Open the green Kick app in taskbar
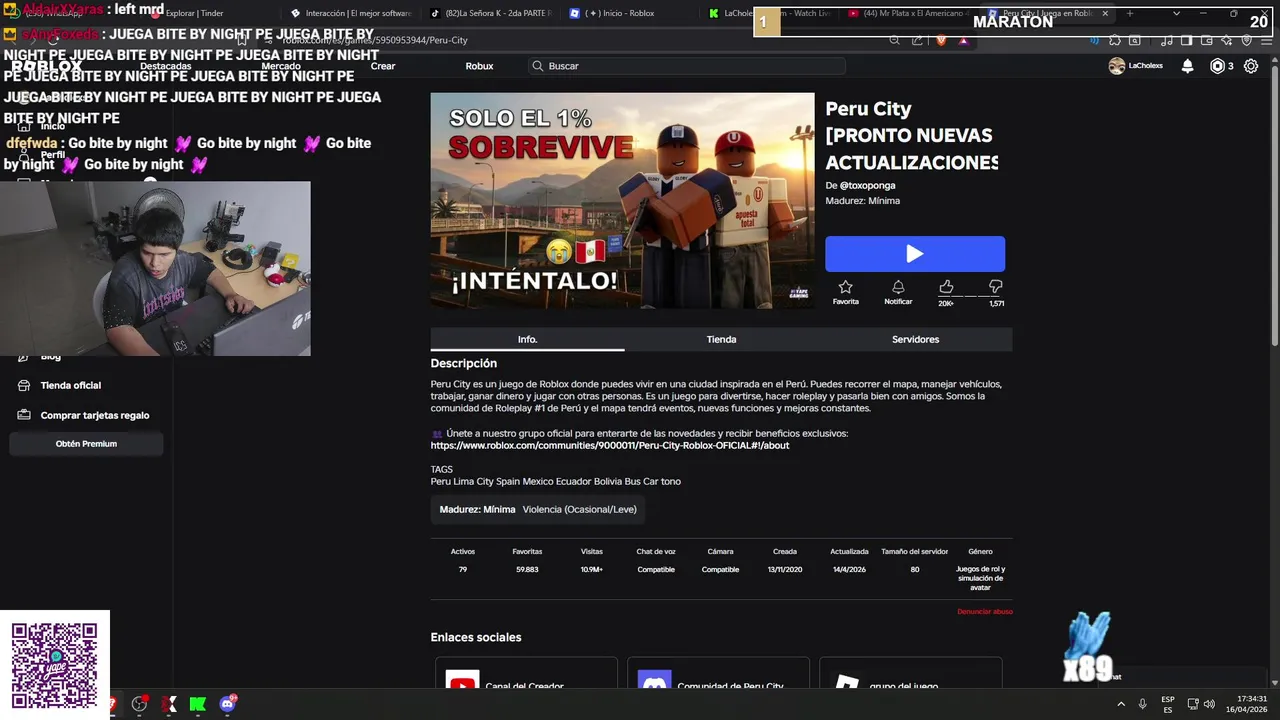 (198, 704)
